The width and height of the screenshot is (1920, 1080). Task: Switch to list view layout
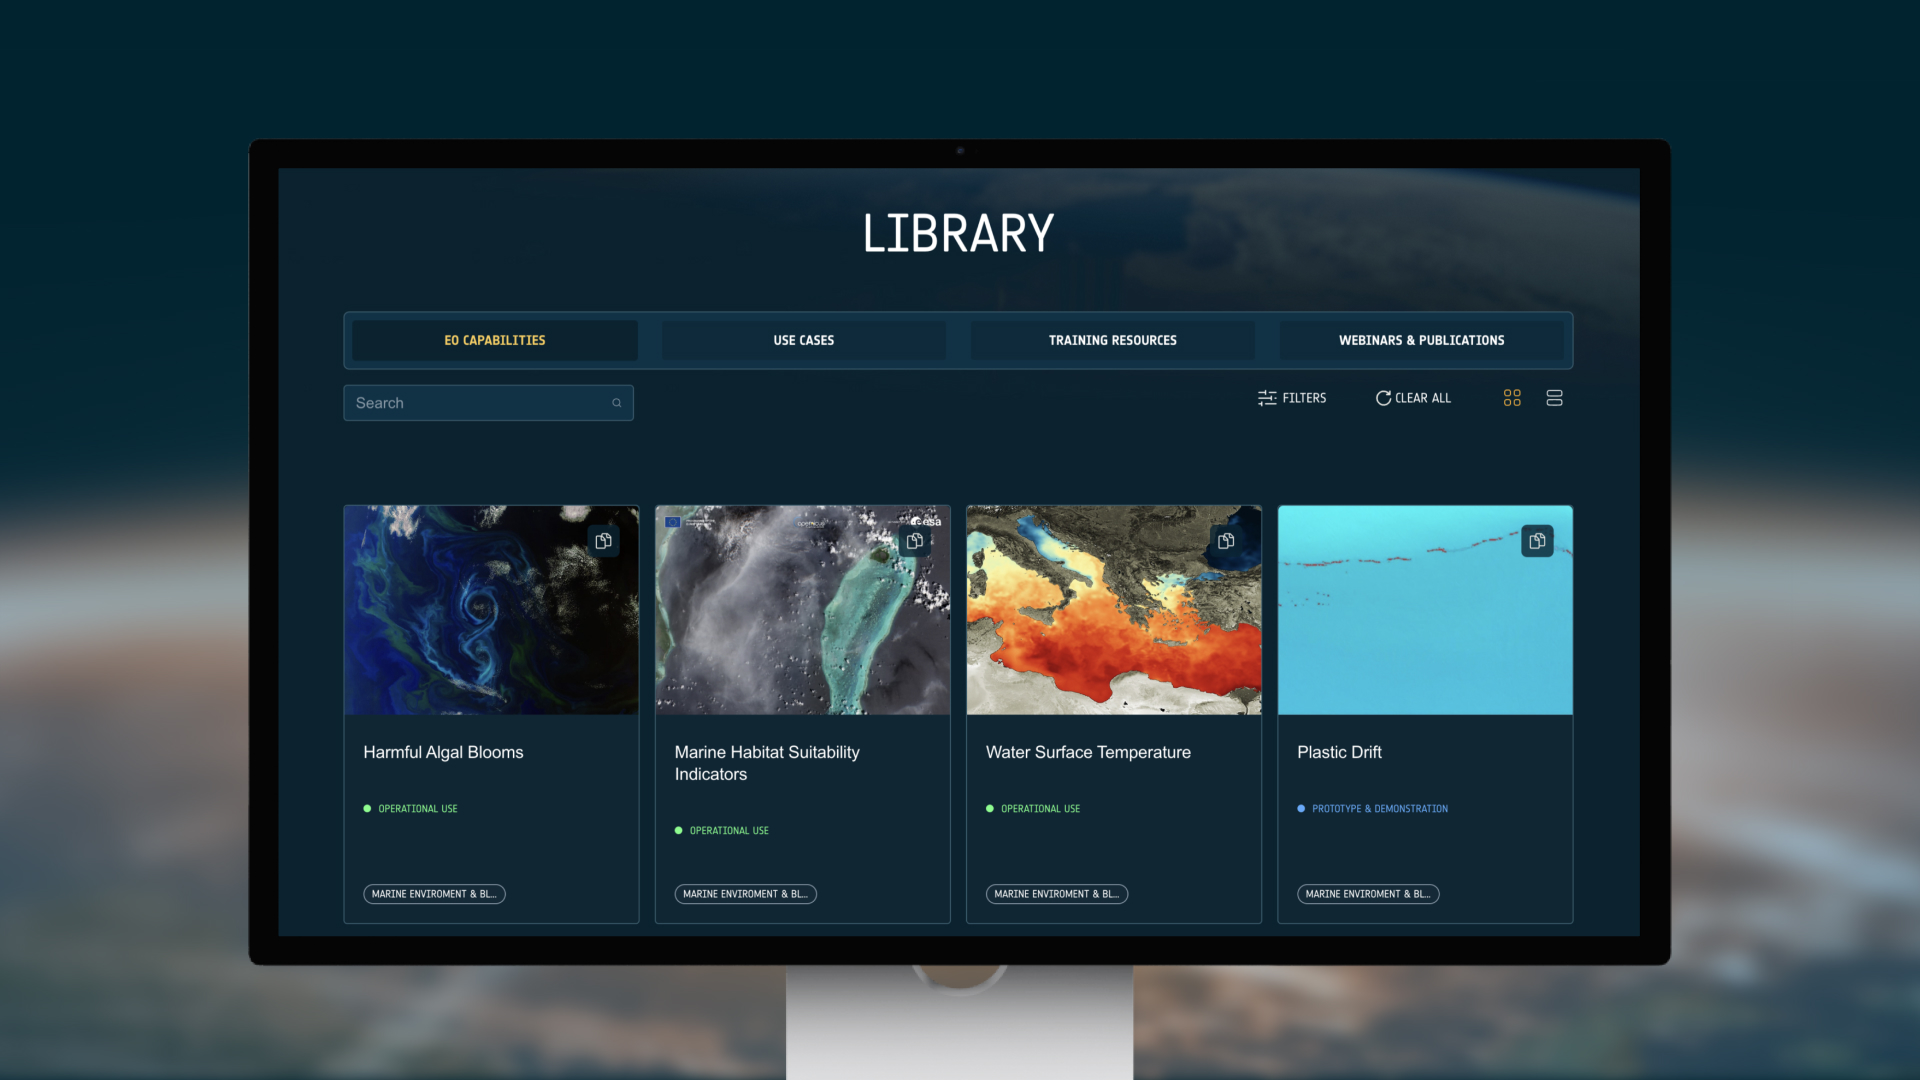click(1554, 398)
